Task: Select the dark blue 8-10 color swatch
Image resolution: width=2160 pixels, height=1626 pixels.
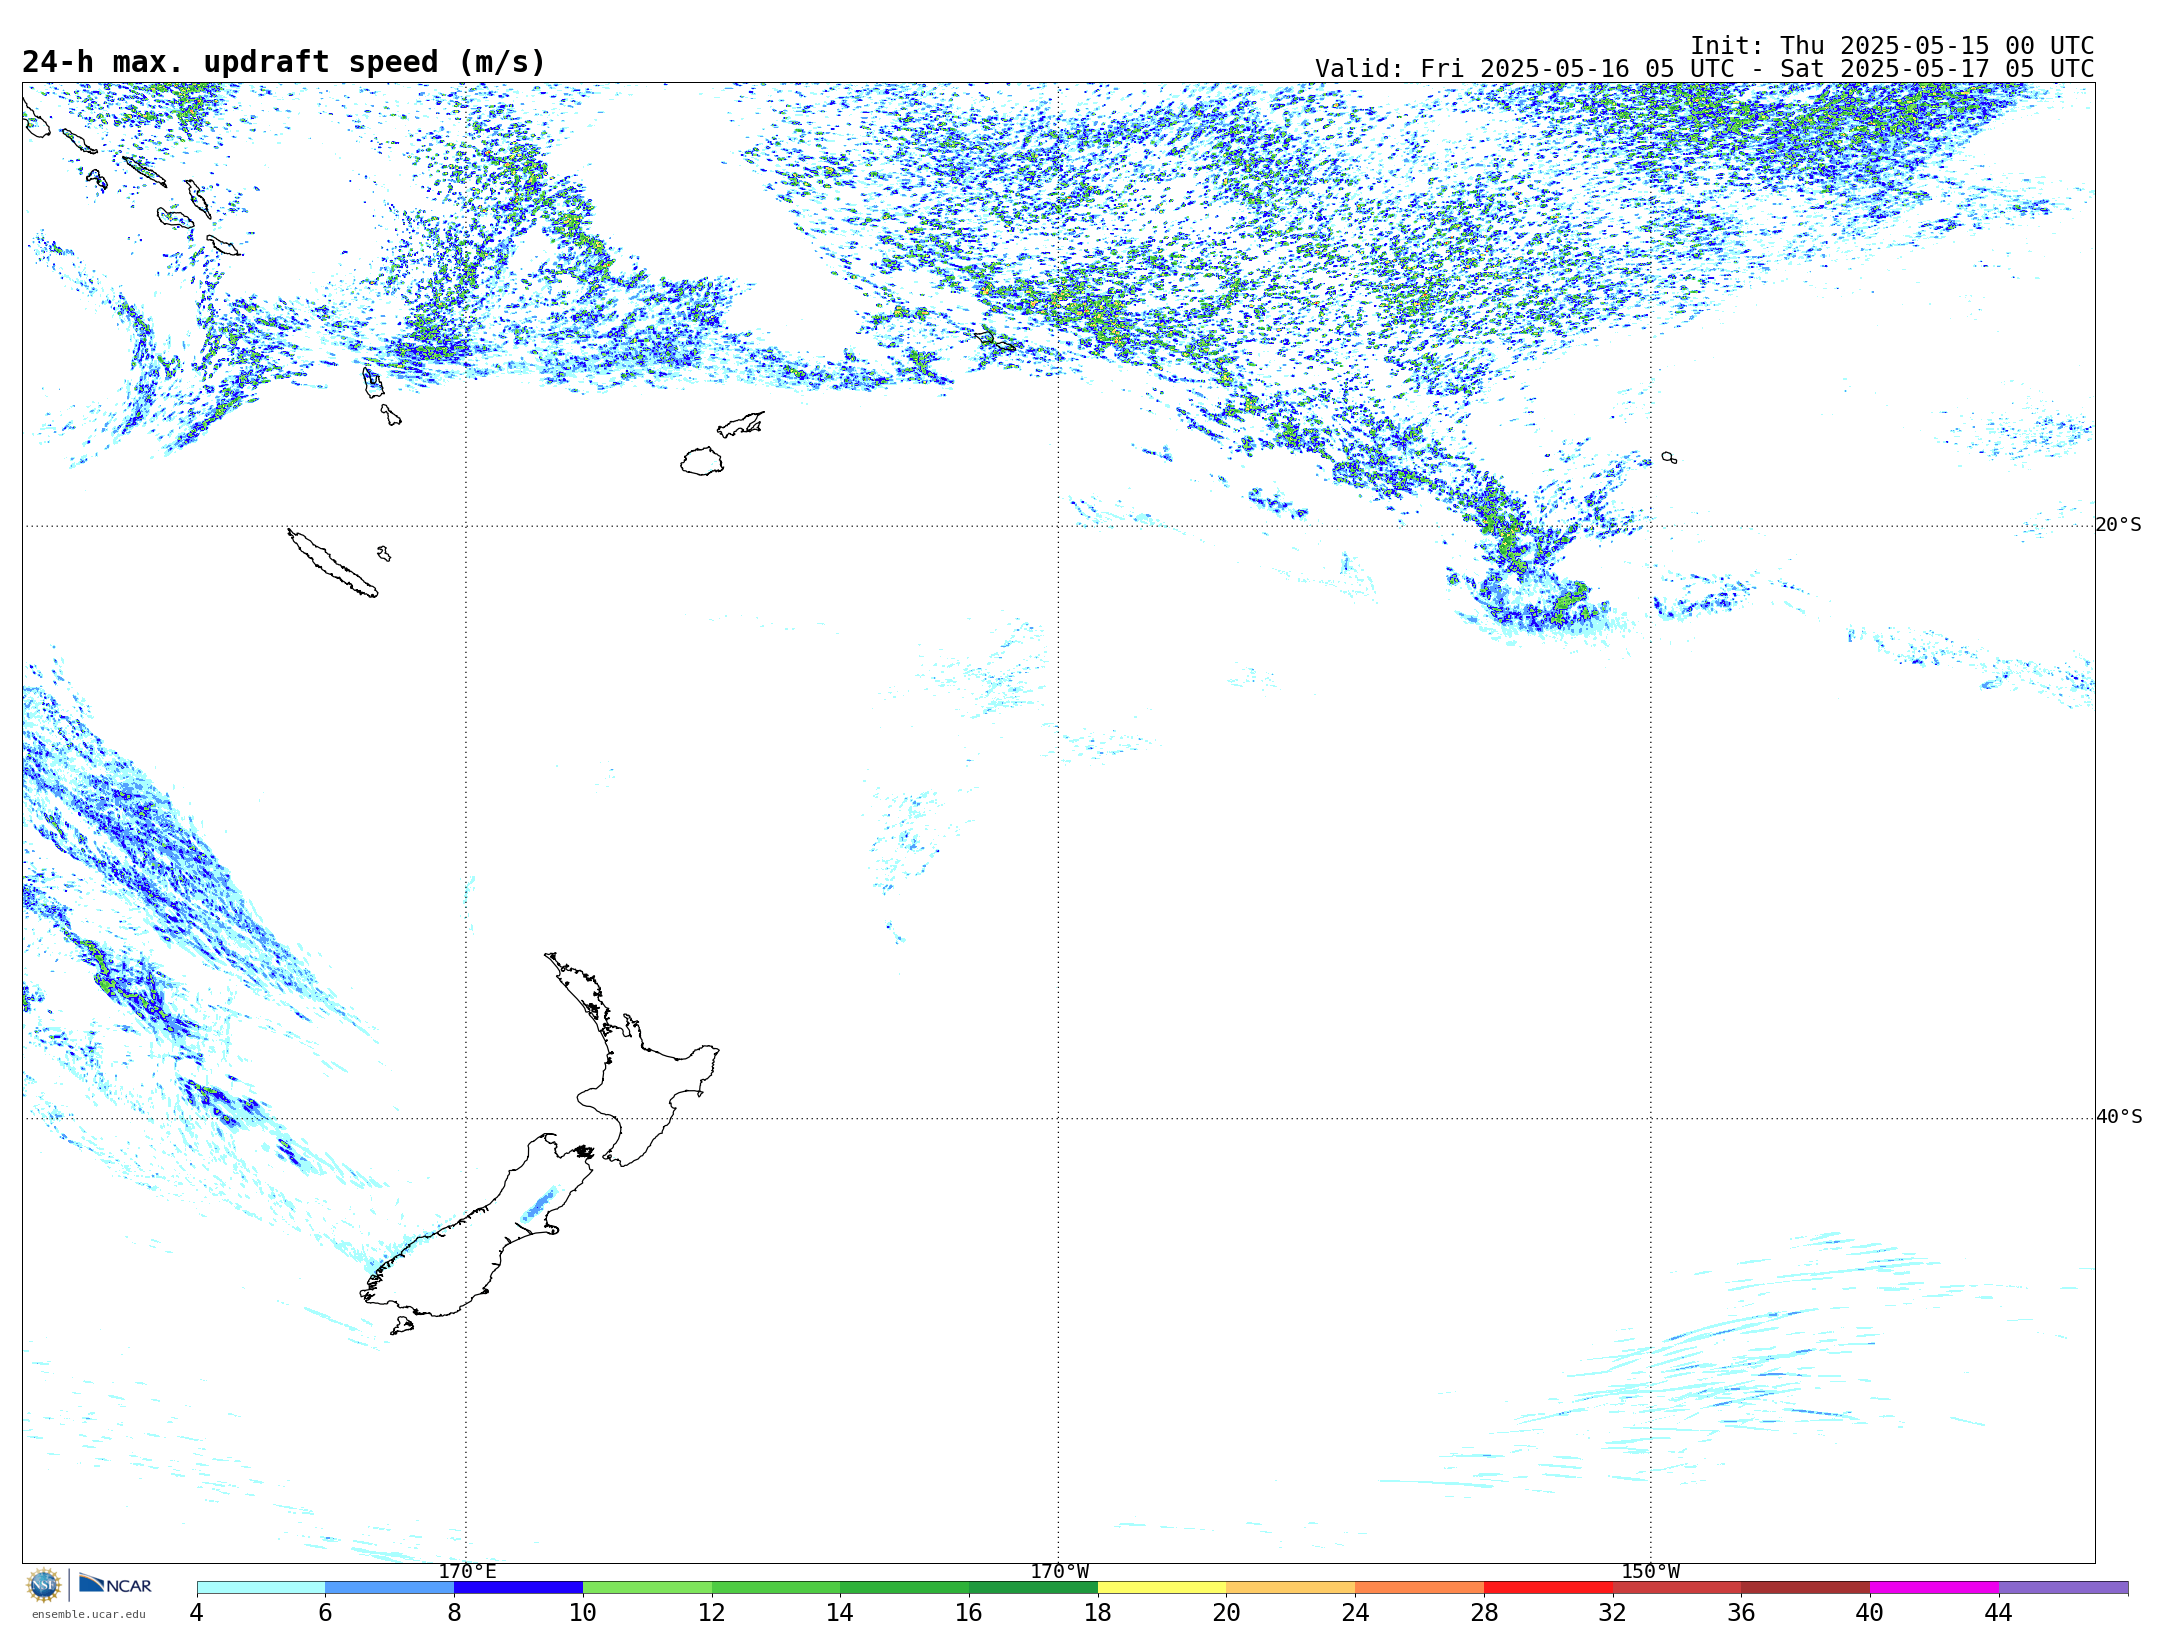Action: 518,1588
